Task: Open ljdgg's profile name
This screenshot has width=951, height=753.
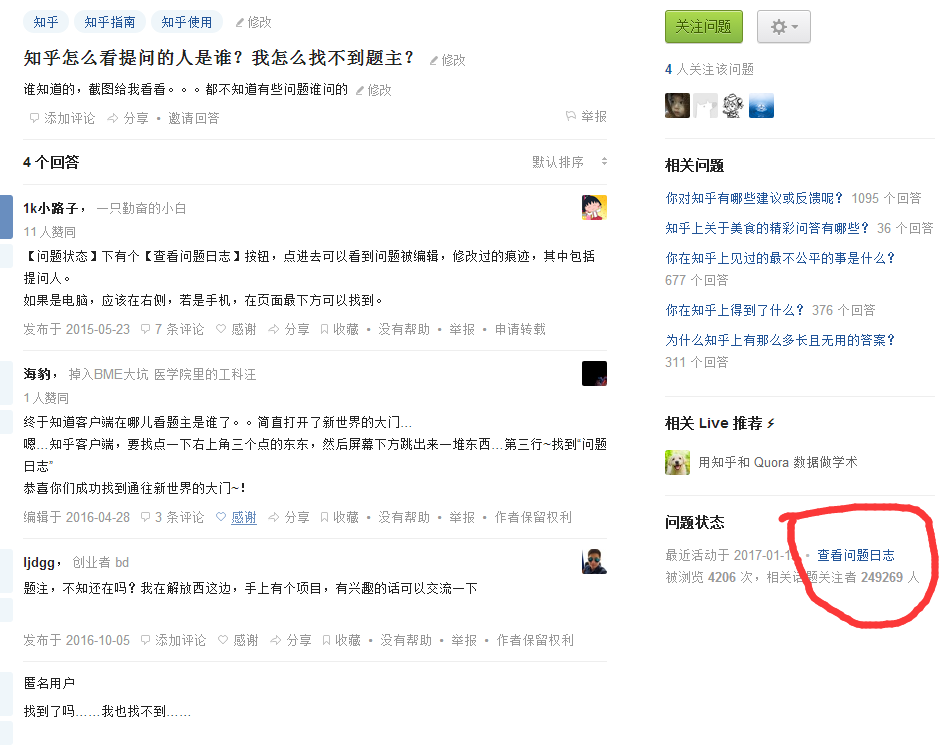Action: (x=39, y=563)
